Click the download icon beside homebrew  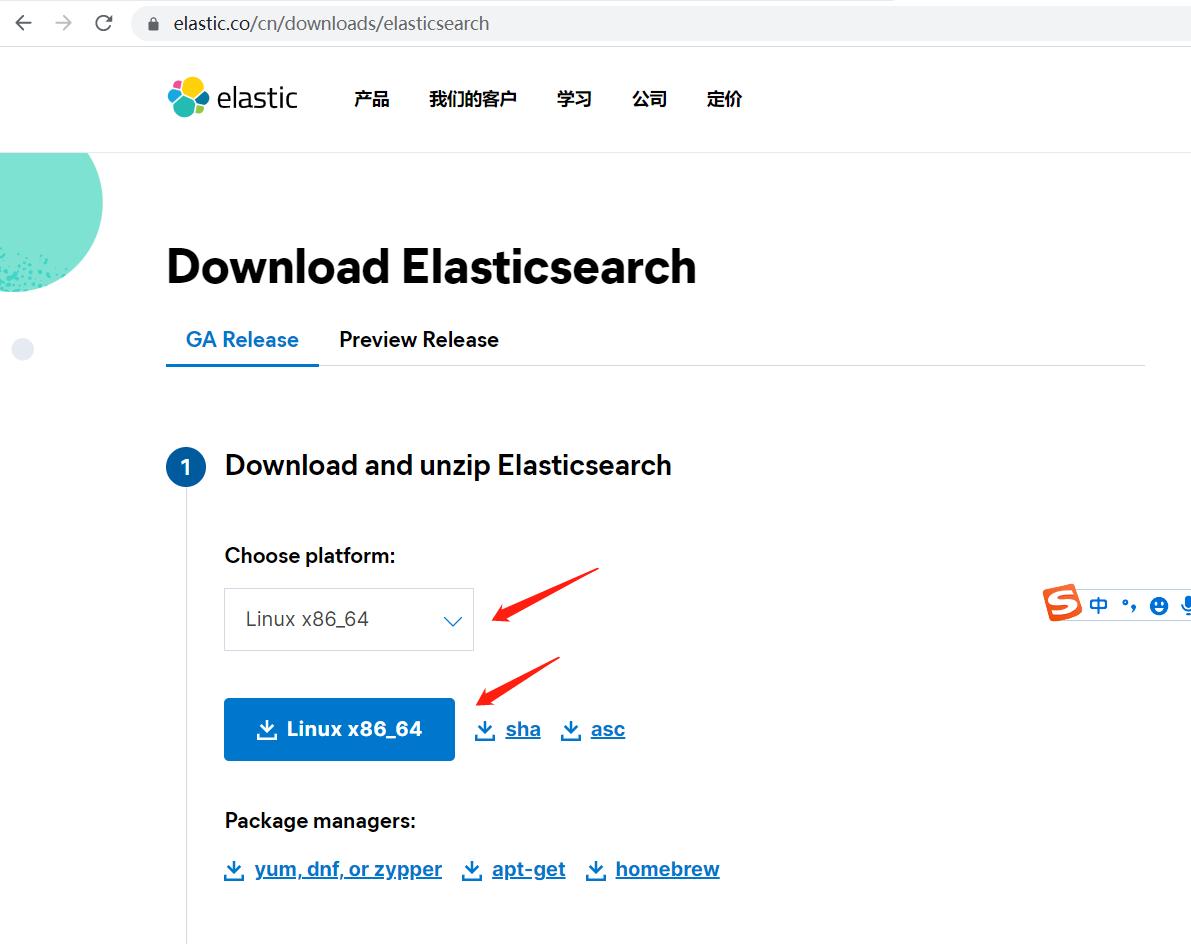tap(596, 870)
